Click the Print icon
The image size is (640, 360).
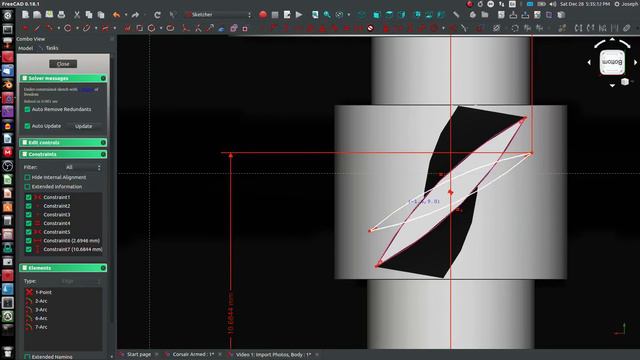(61, 15)
